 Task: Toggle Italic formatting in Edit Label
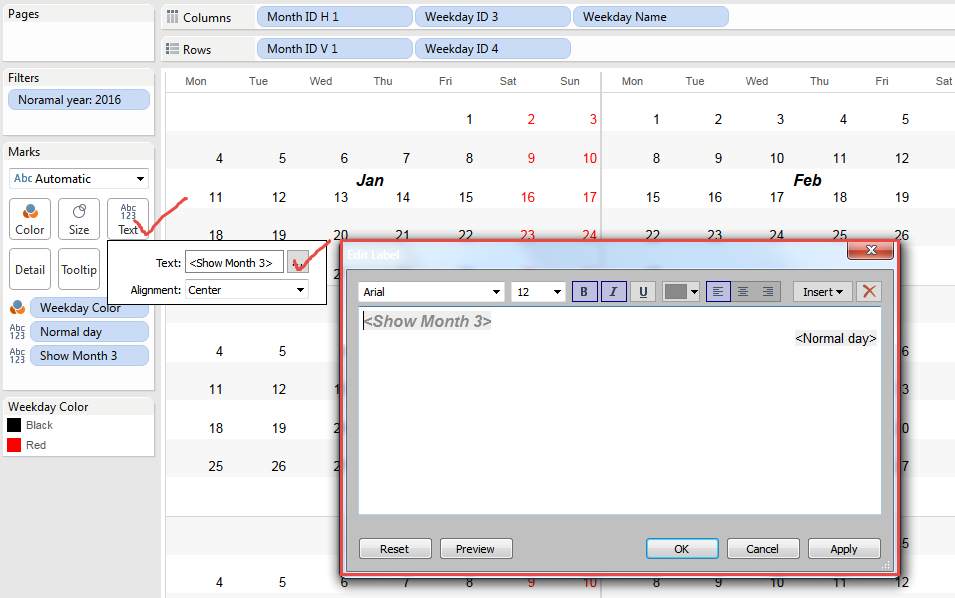click(x=613, y=292)
